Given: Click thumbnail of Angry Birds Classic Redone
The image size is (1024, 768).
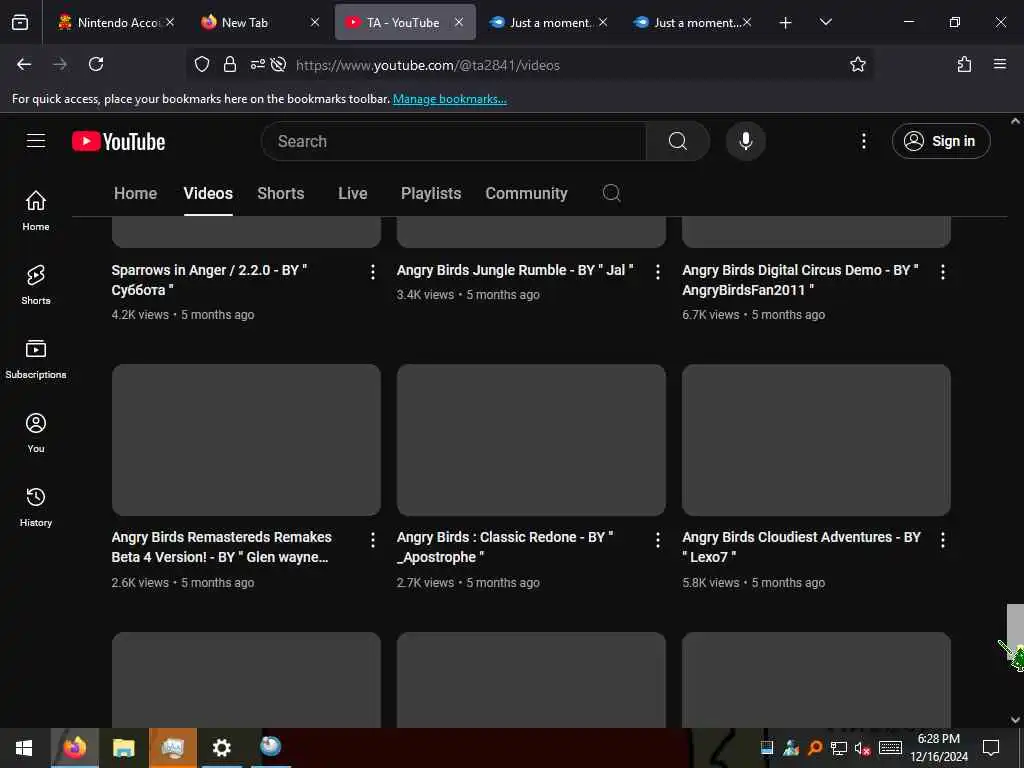Looking at the screenshot, I should [x=531, y=440].
